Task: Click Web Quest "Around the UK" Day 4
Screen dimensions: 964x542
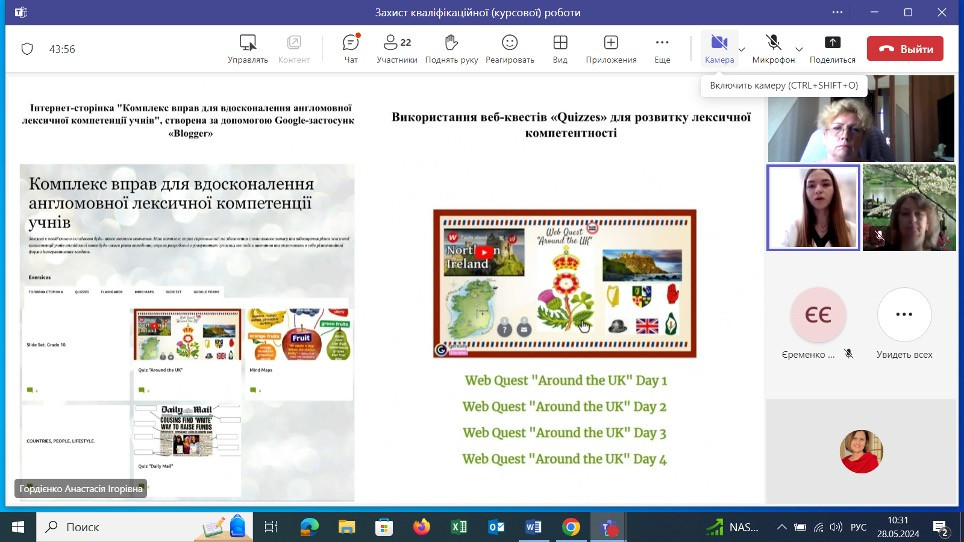Action: pyautogui.click(x=564, y=459)
